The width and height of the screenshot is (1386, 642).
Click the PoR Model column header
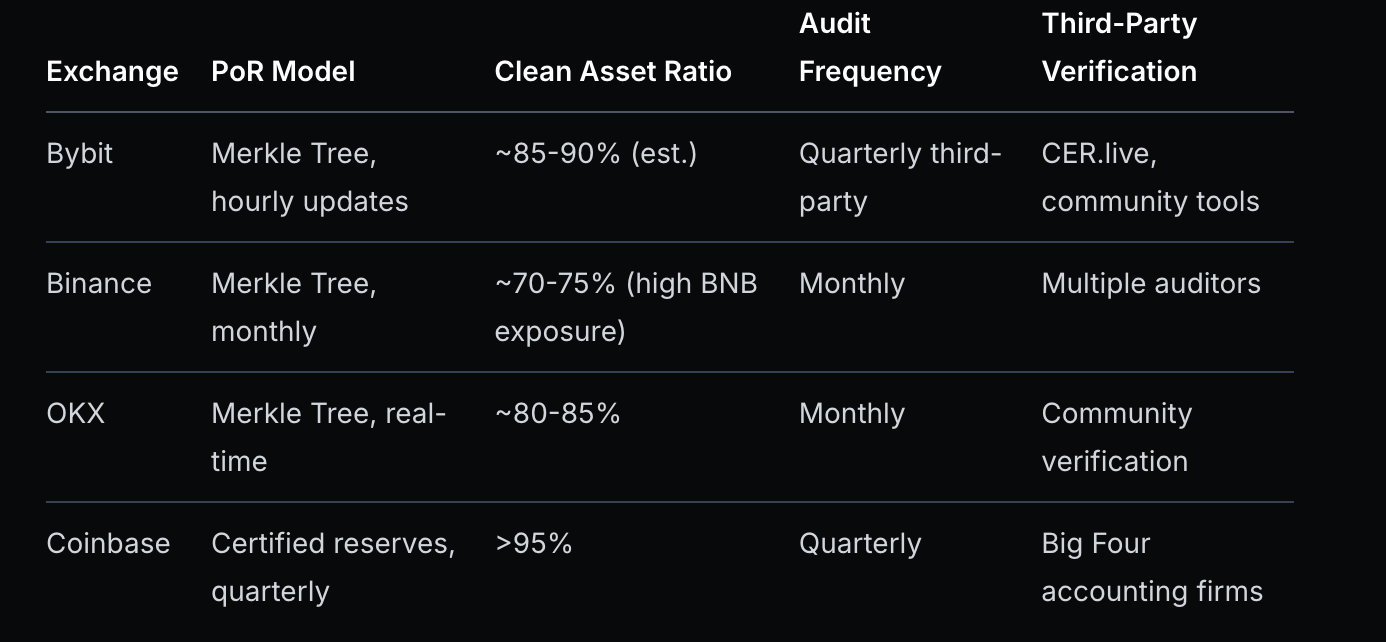tap(283, 72)
